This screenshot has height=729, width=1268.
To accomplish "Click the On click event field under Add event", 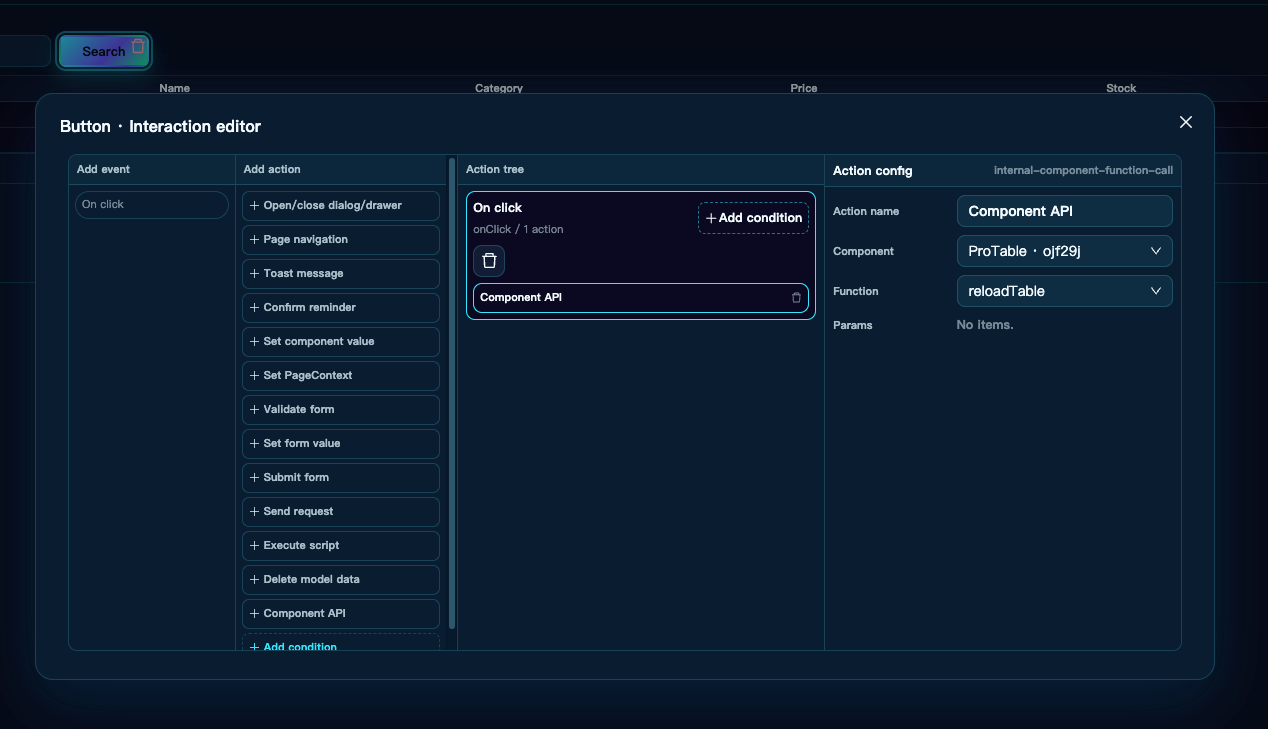I will coord(152,205).
